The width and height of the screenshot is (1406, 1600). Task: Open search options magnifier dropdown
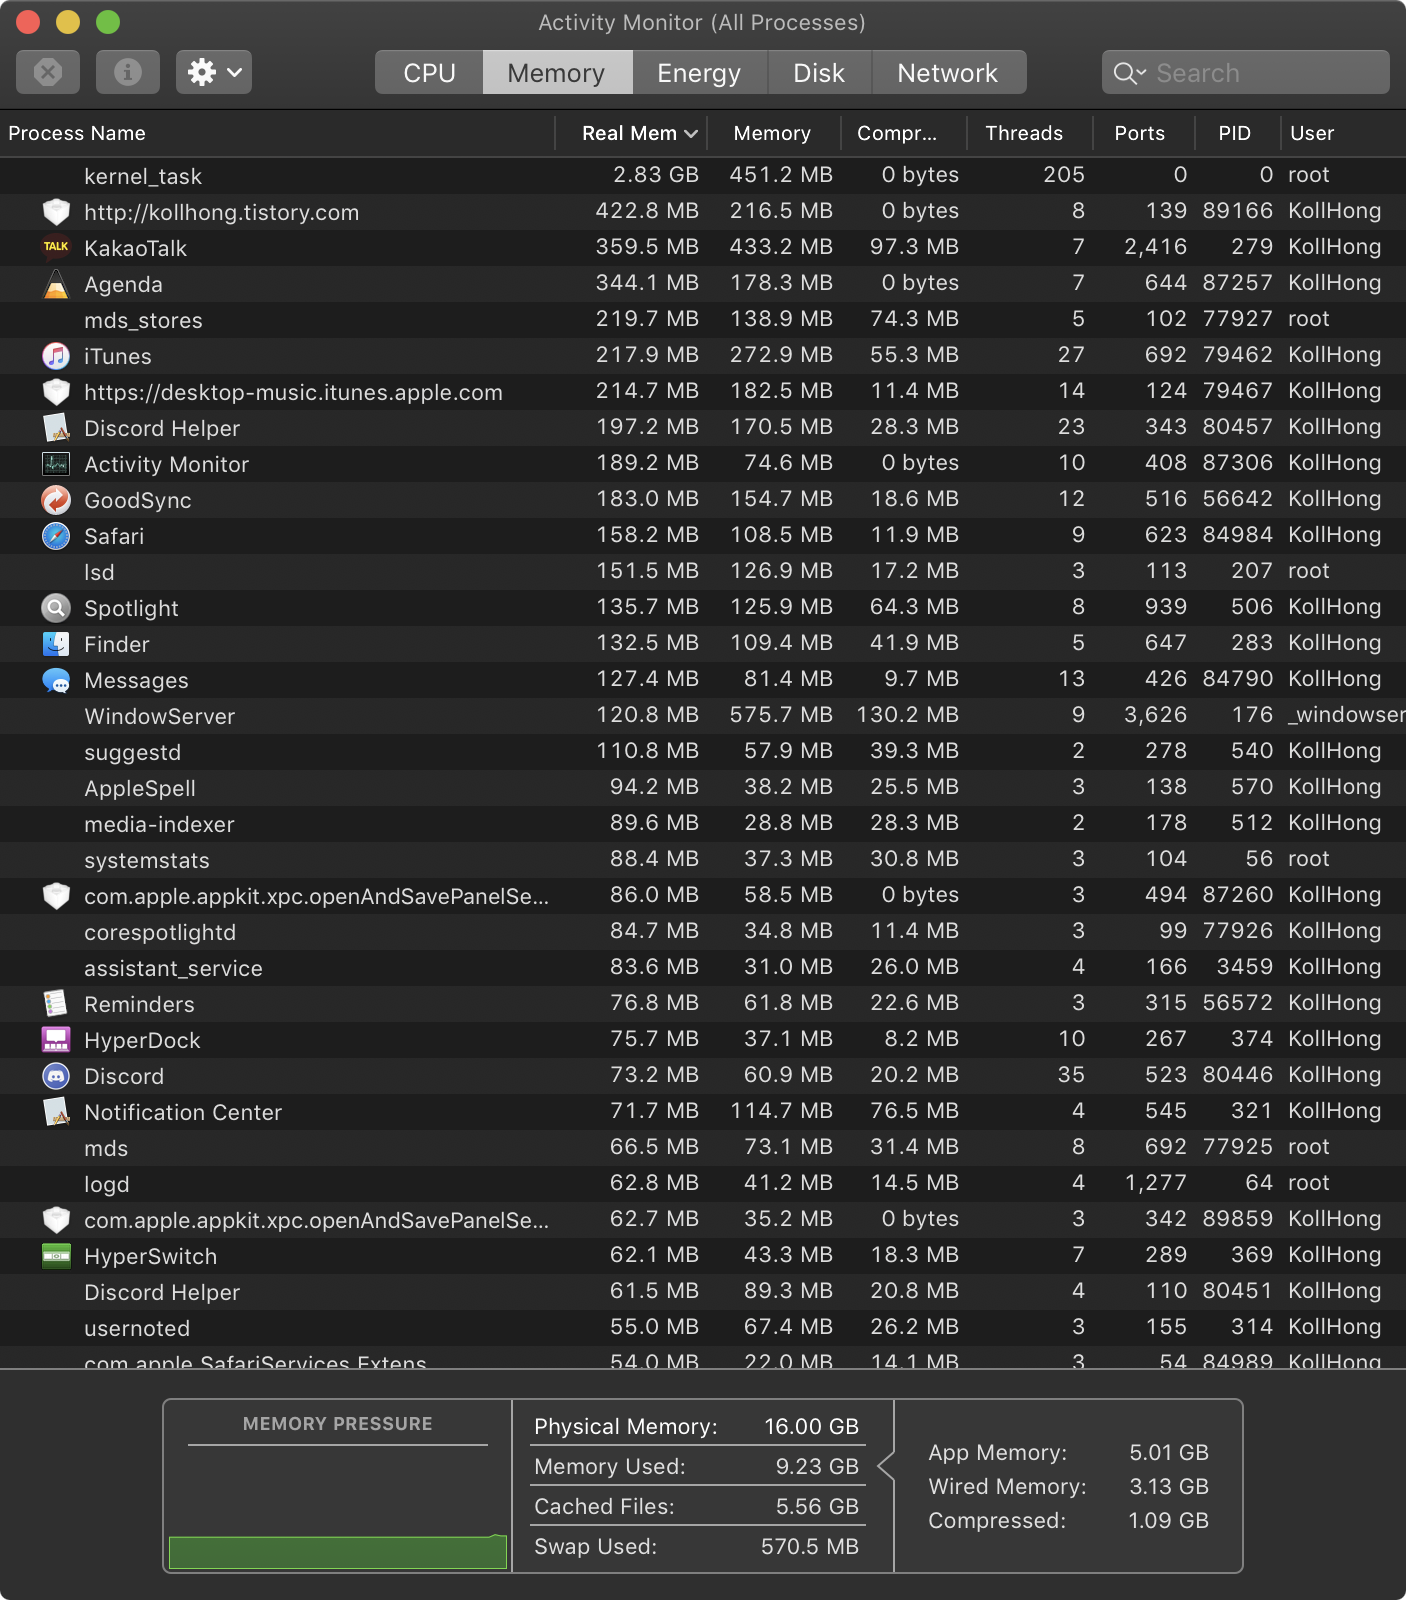(x=1129, y=73)
